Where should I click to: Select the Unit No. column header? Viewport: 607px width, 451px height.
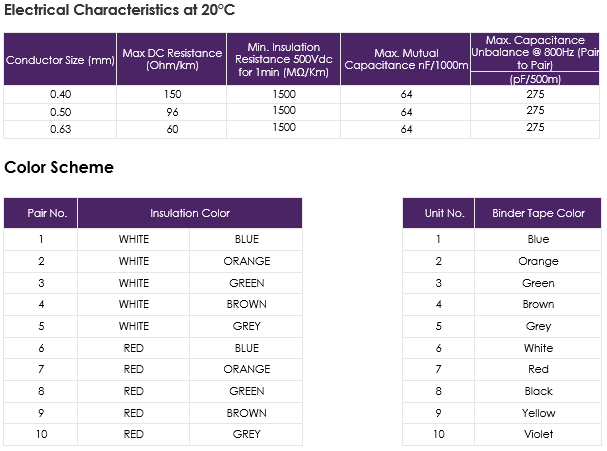pyautogui.click(x=438, y=213)
